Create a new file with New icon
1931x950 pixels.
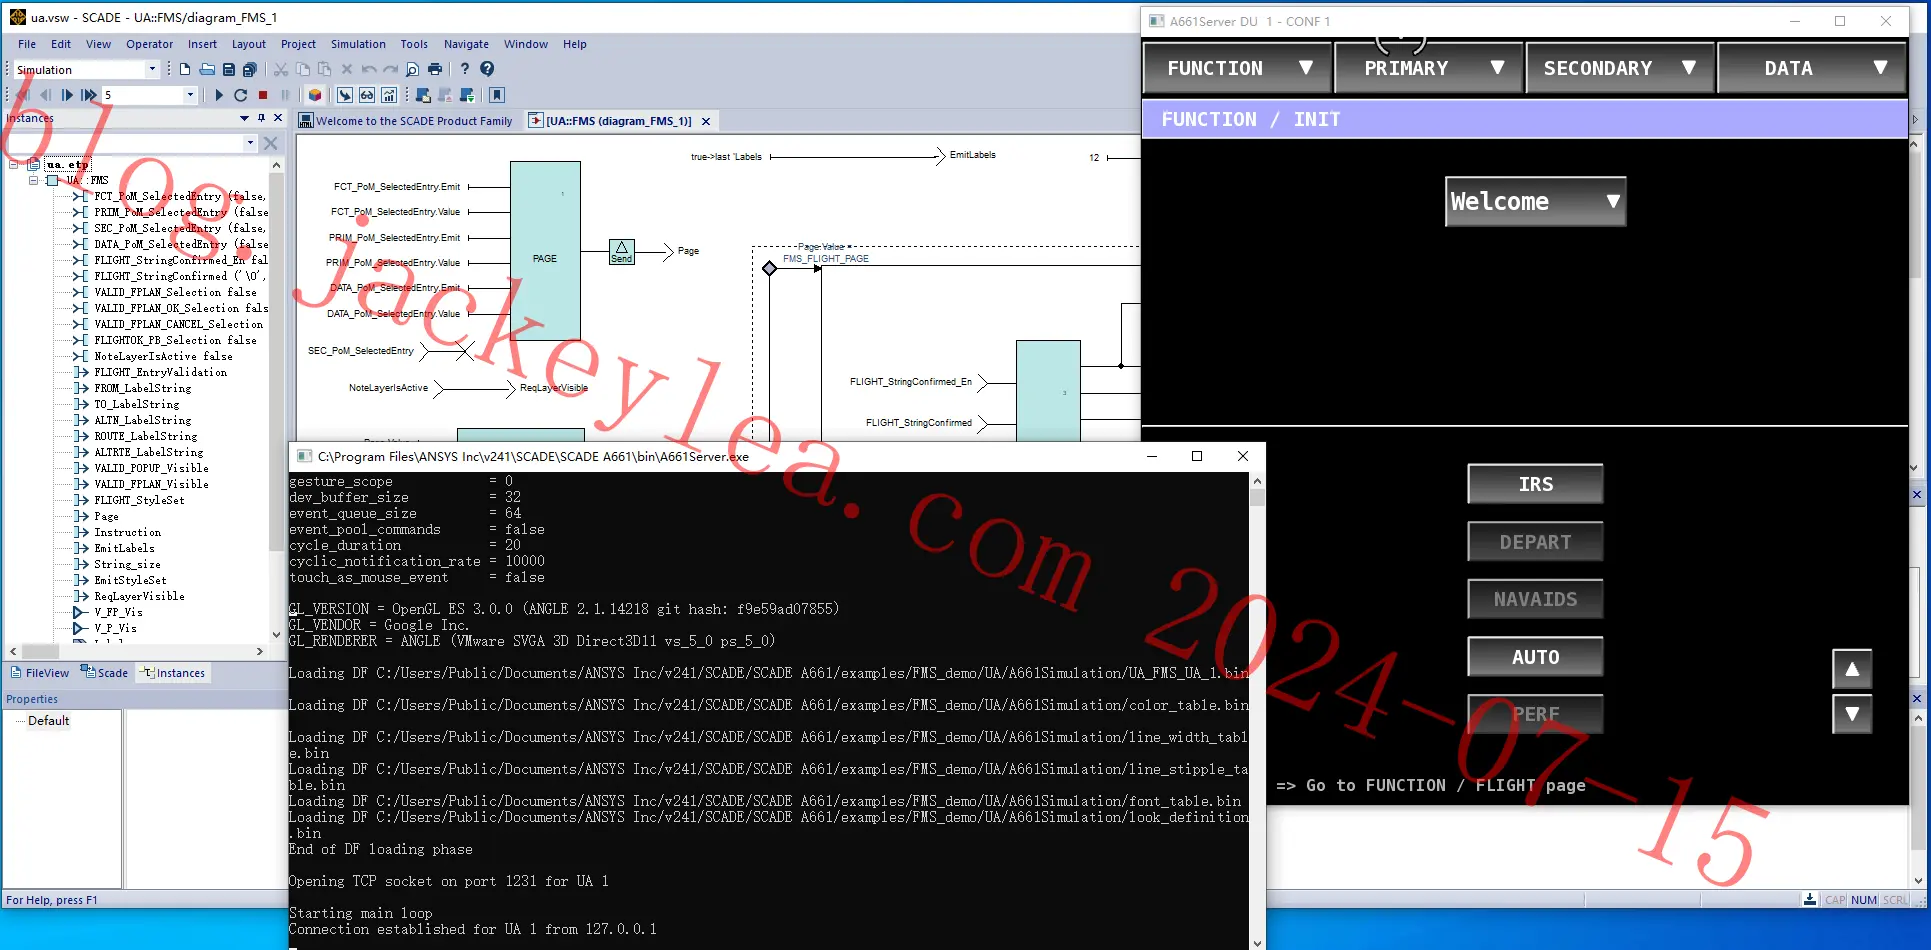click(185, 69)
